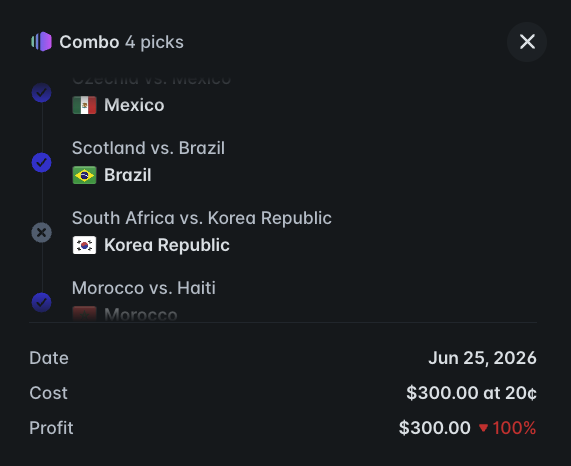This screenshot has width=571, height=466.
Task: Click the X status icon for Korea Republic
Action: pos(42,232)
